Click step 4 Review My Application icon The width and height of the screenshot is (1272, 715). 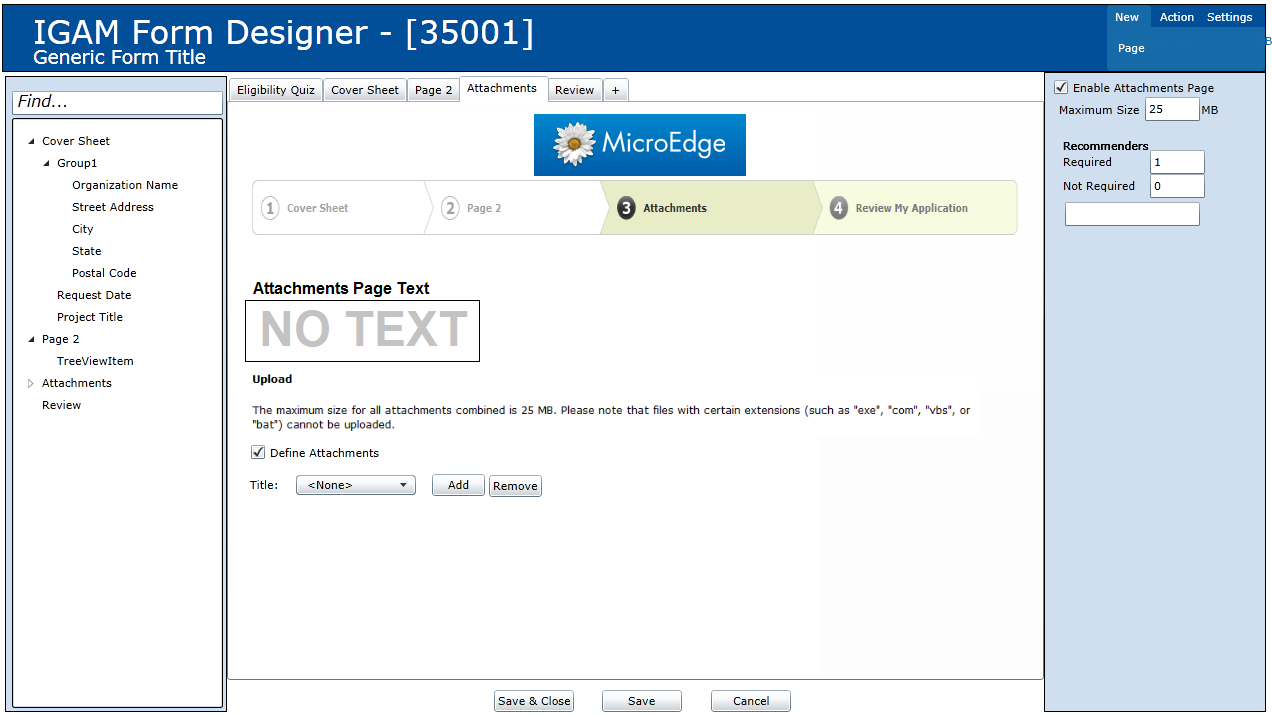coord(839,208)
